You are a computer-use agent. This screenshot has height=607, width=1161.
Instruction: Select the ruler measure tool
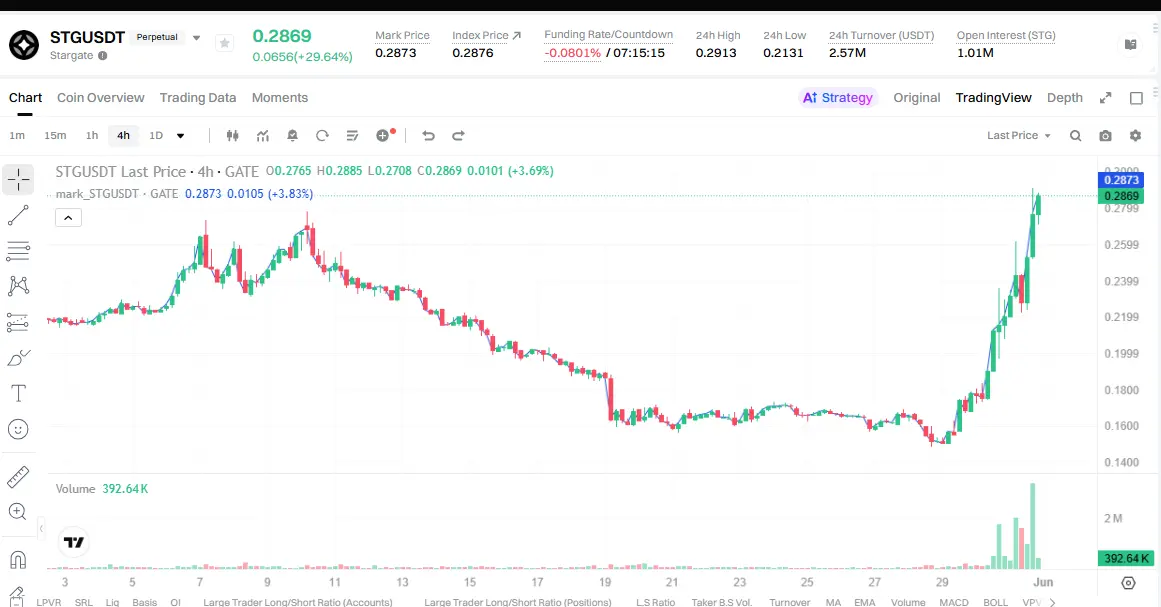pyautogui.click(x=18, y=477)
